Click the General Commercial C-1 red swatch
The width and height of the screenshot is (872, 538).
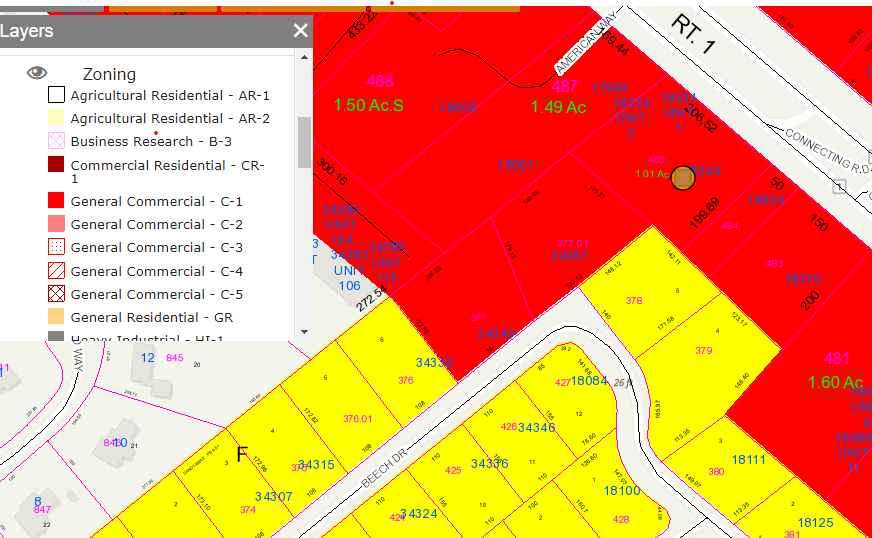56,201
